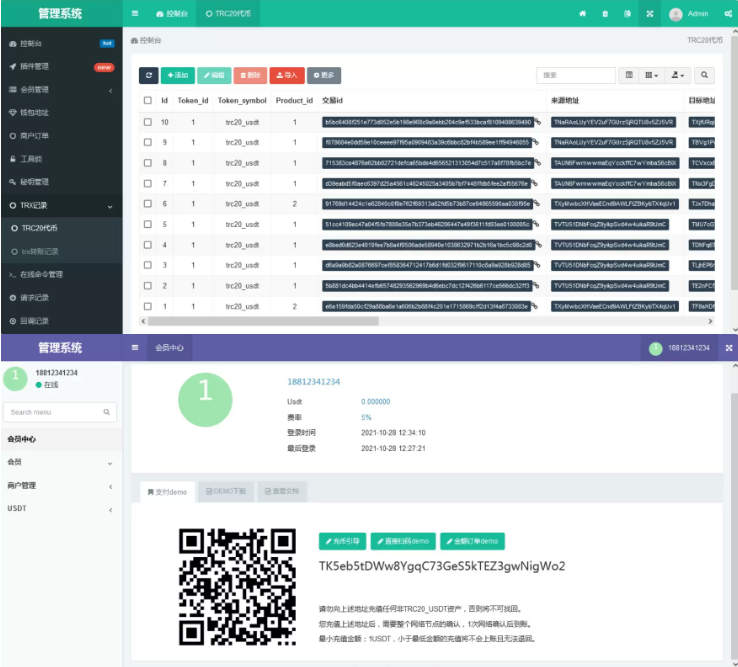
Task: Open the 控制台 dashboard item in the dark sidebar
Action: coord(61,43)
